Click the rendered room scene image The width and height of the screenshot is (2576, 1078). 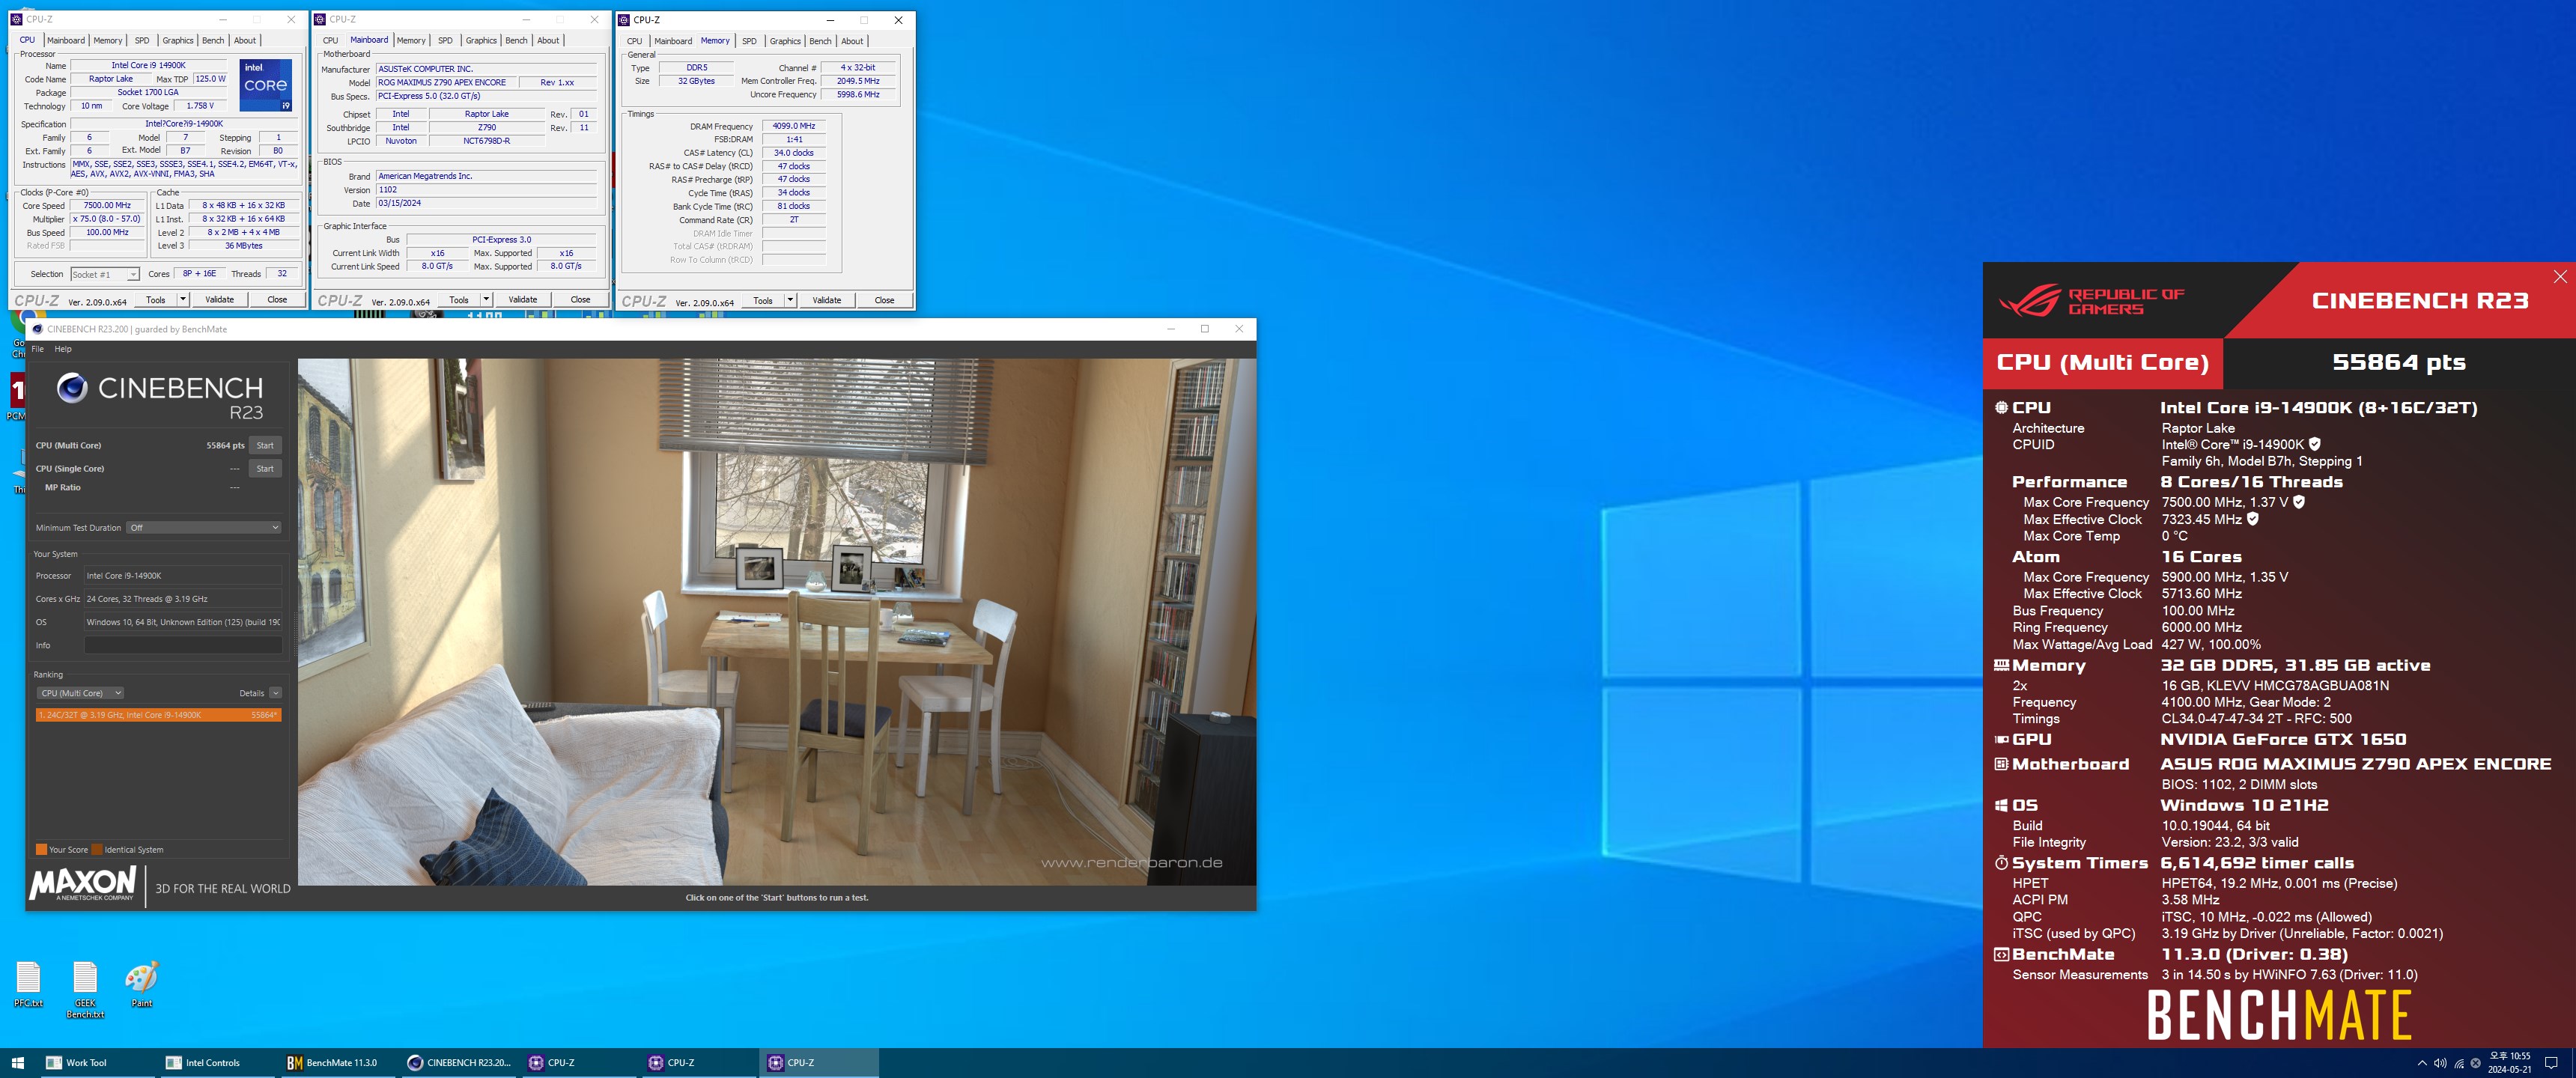(776, 621)
